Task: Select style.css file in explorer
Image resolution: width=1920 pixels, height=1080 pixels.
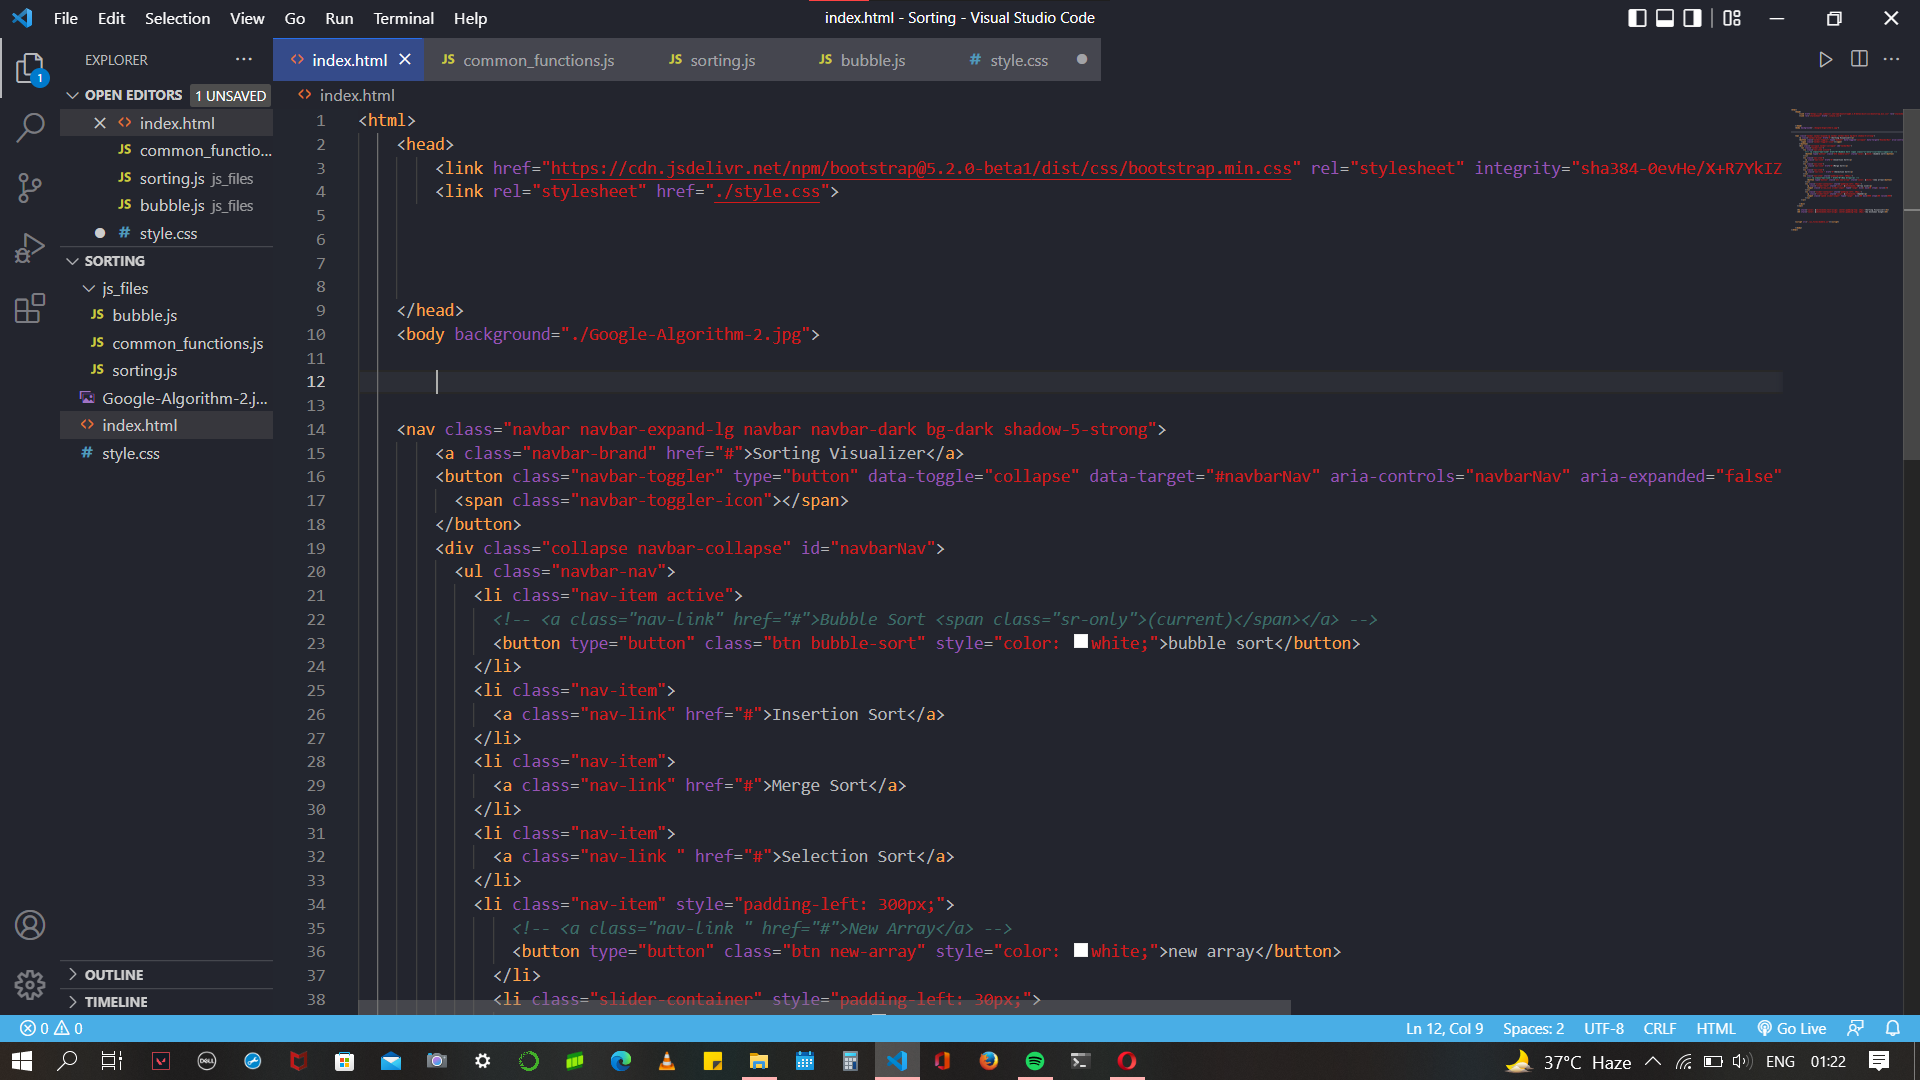Action: tap(131, 453)
